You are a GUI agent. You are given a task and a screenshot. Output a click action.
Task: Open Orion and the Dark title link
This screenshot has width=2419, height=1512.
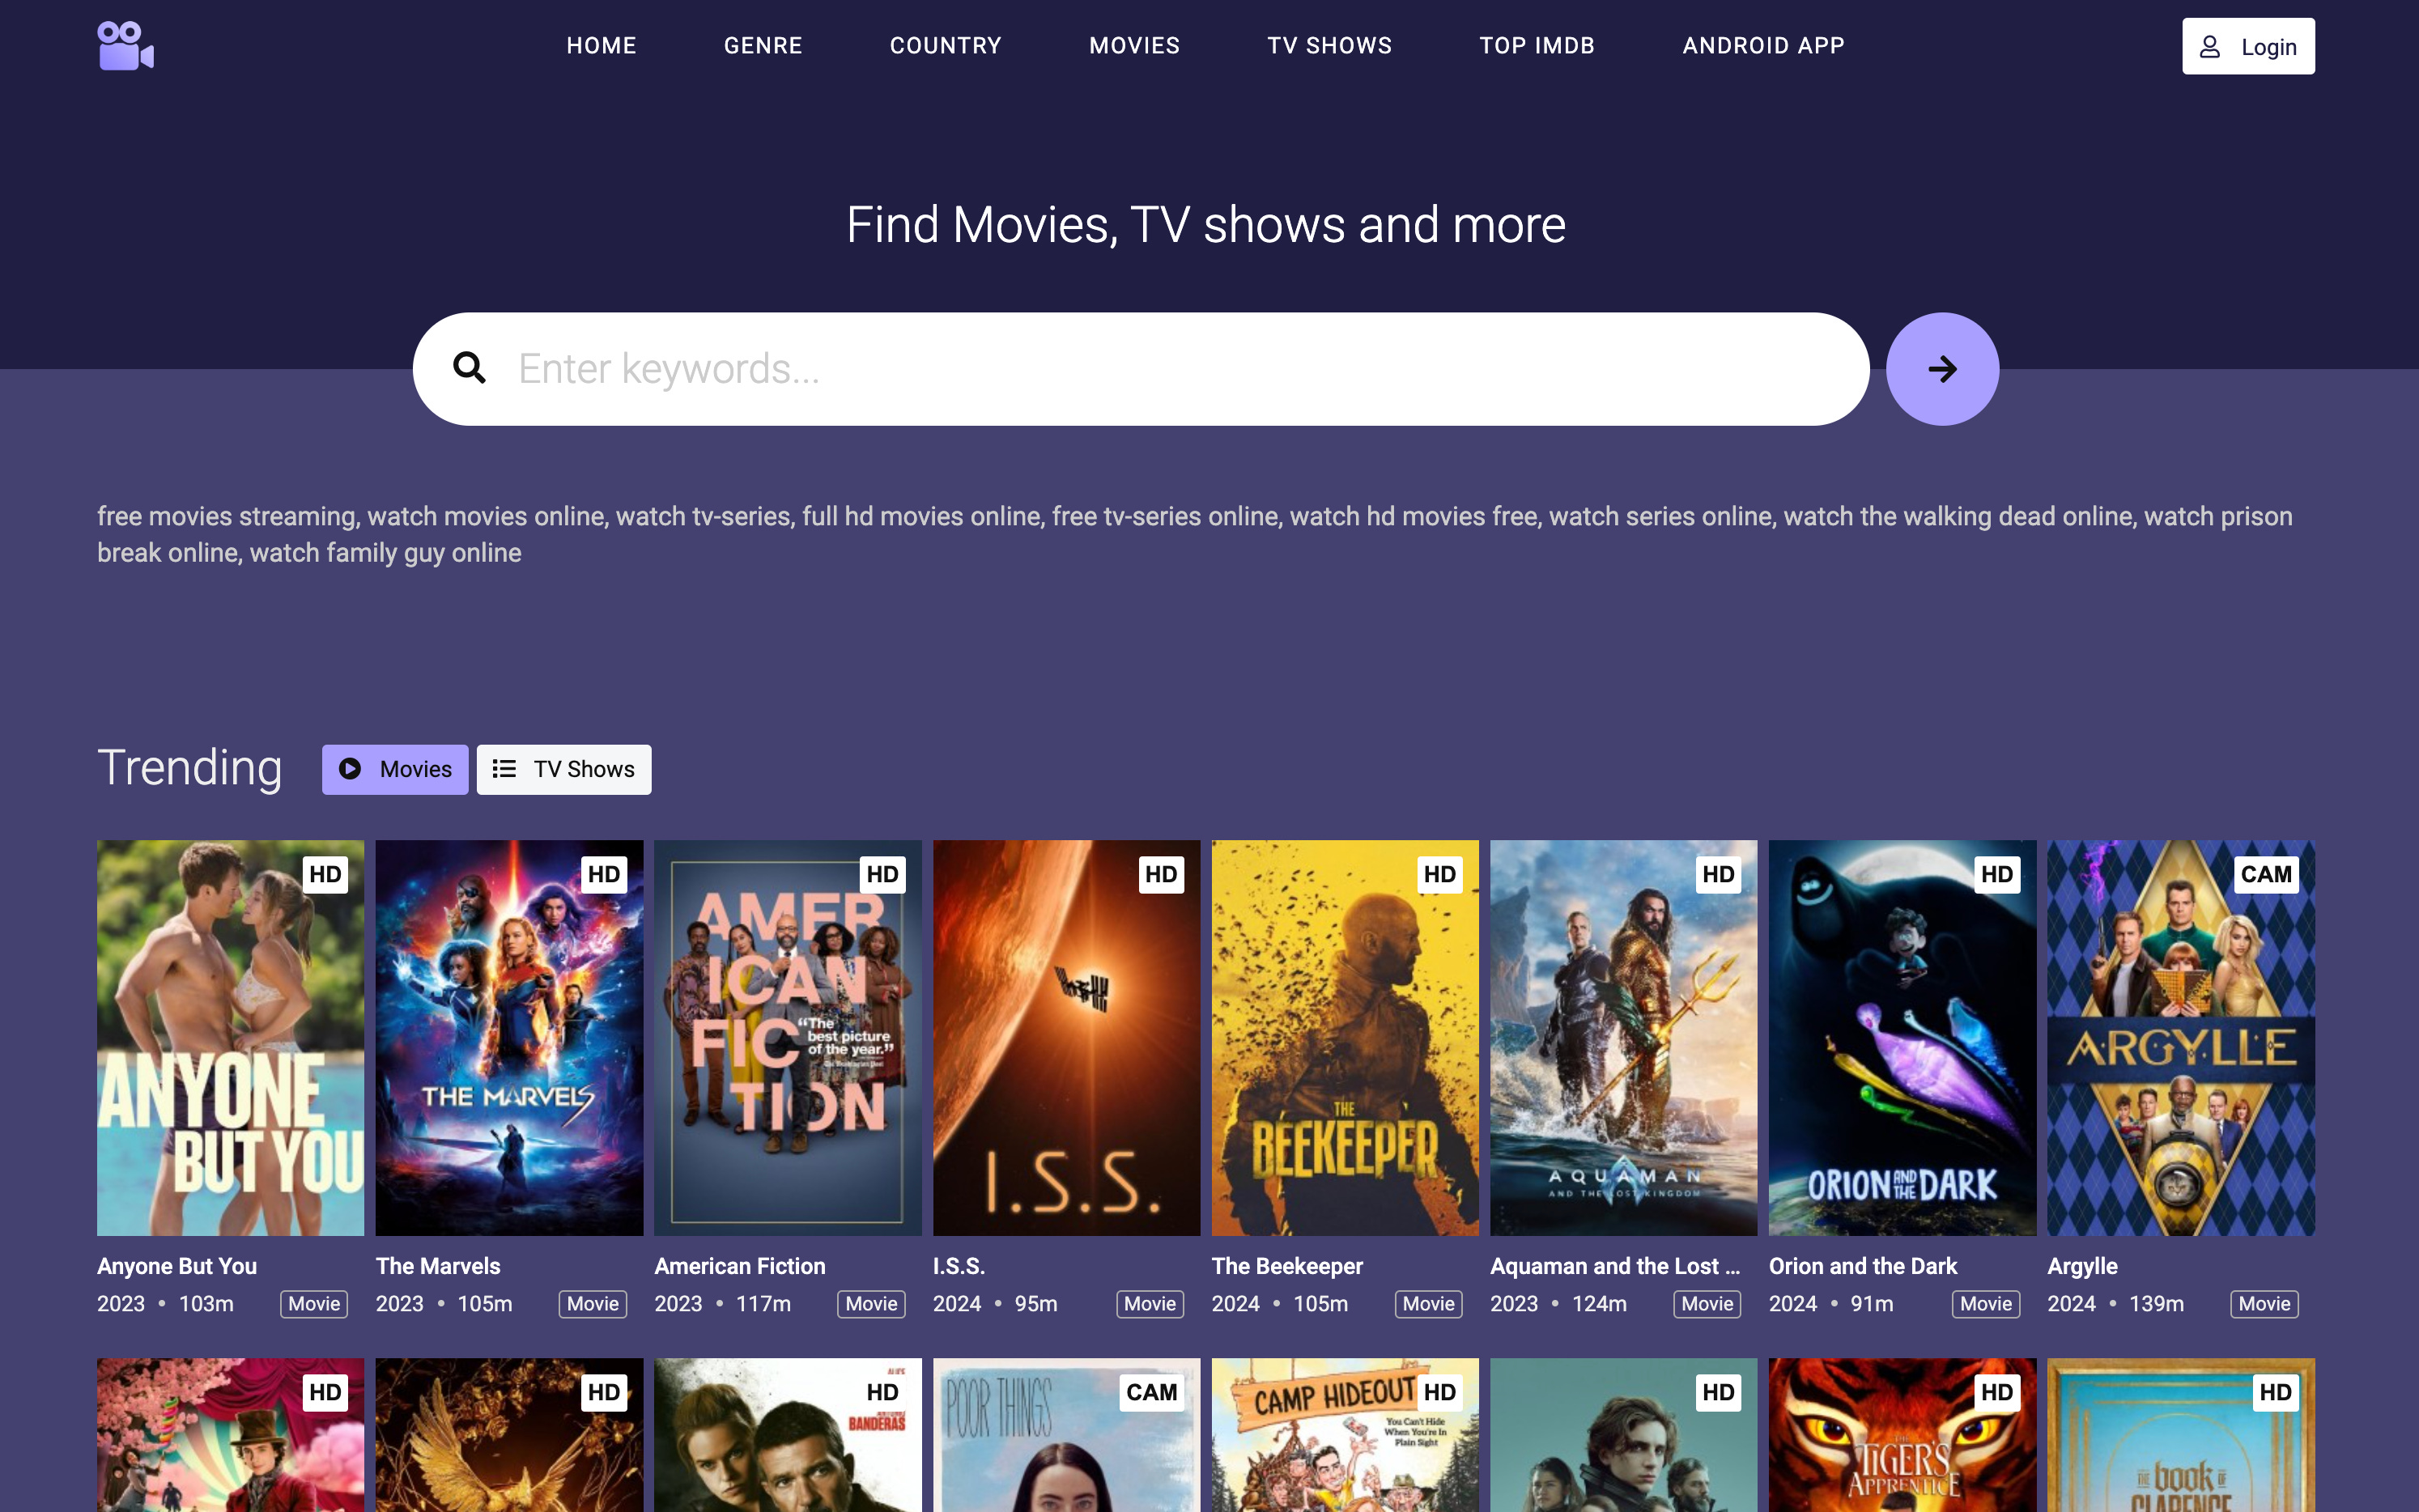[1863, 1266]
